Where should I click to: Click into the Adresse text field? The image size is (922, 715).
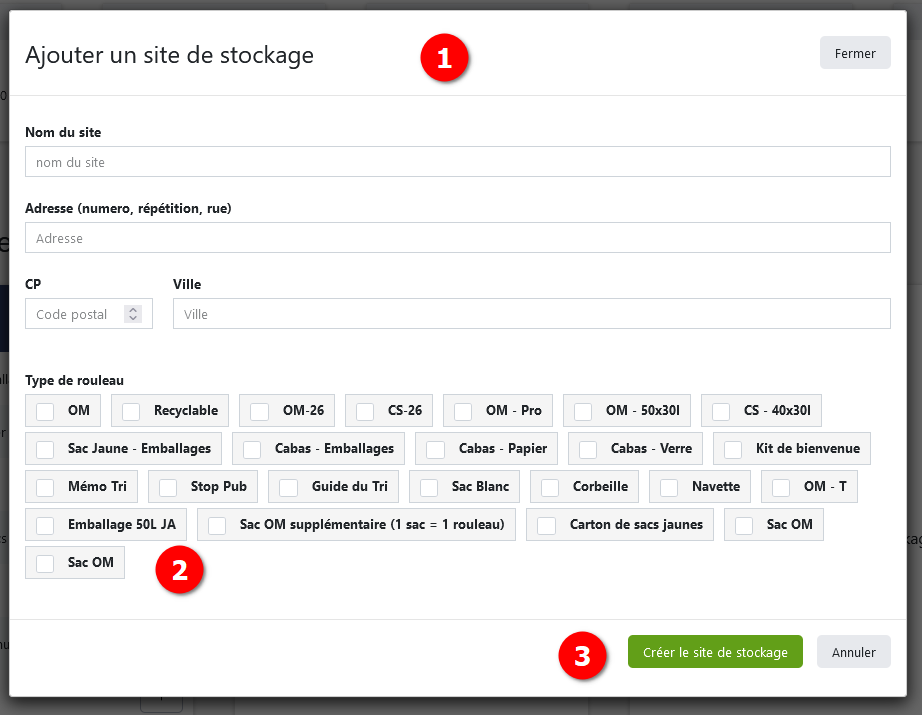[457, 238]
